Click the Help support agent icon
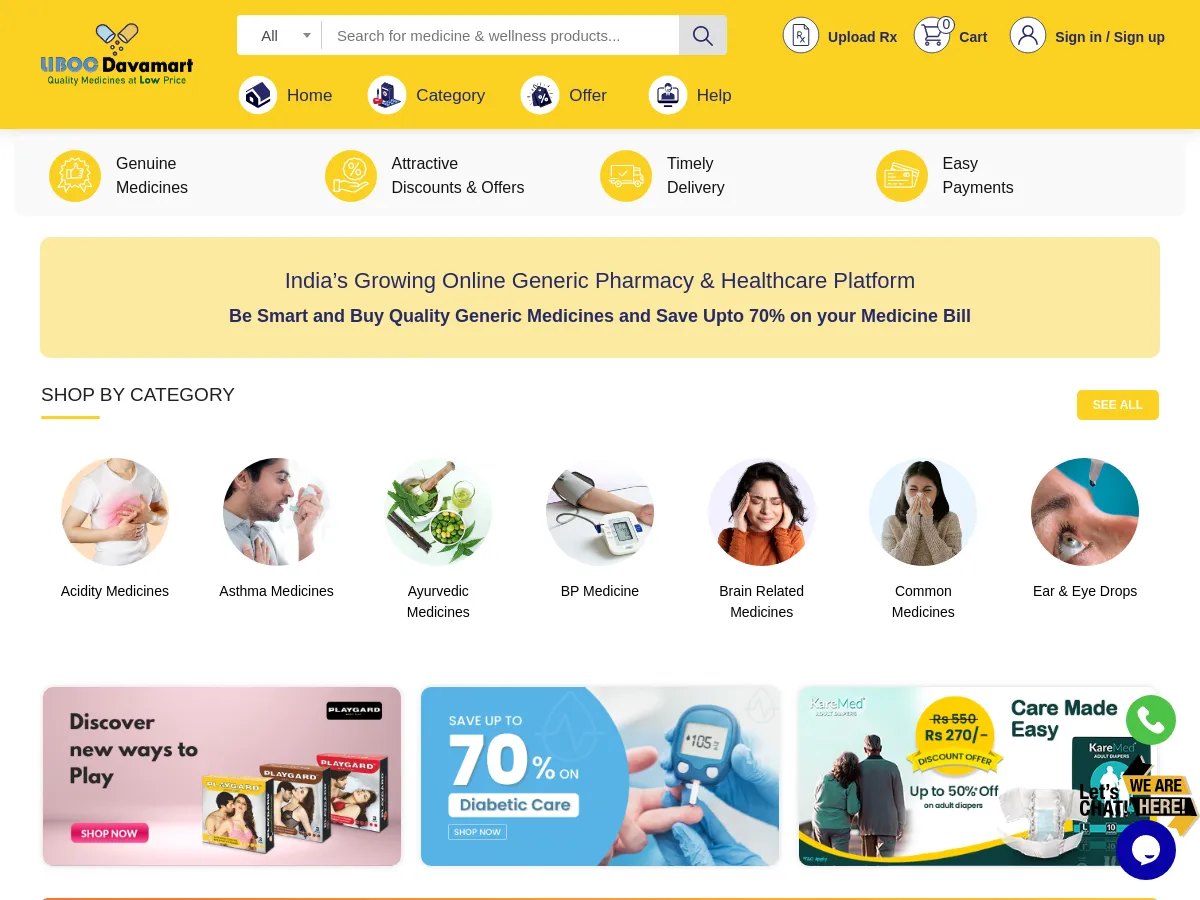The height and width of the screenshot is (900, 1200). pos(668,95)
